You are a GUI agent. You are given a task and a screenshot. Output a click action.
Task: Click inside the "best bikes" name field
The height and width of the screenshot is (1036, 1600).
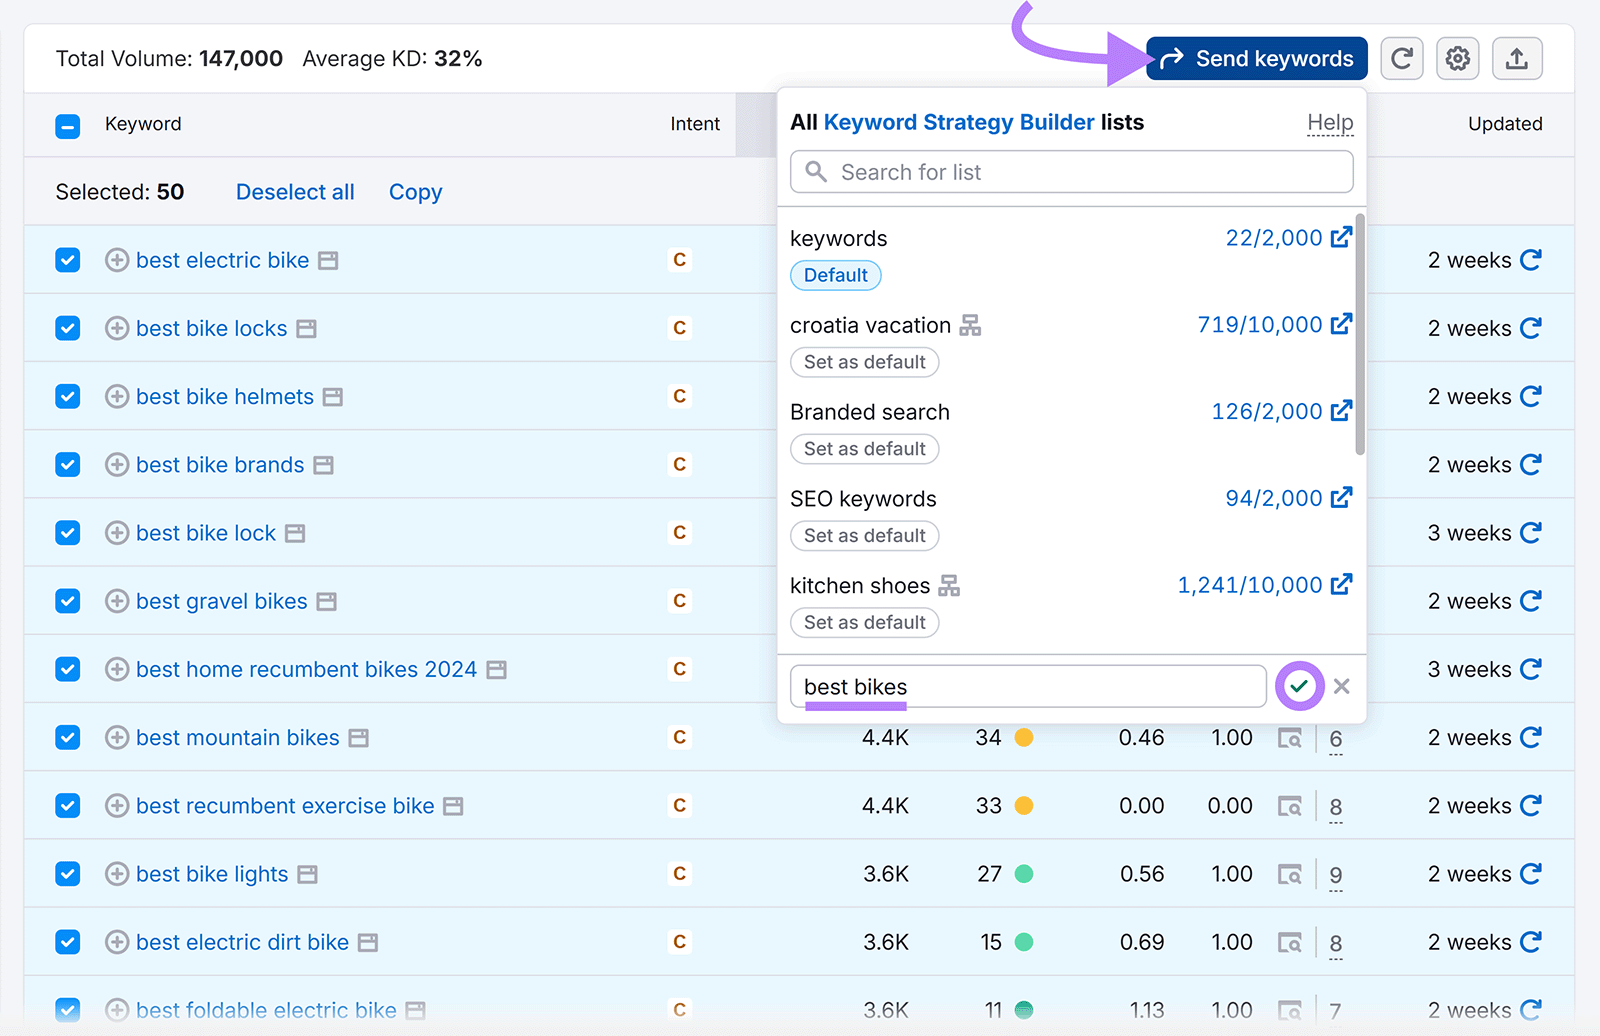coord(1028,686)
